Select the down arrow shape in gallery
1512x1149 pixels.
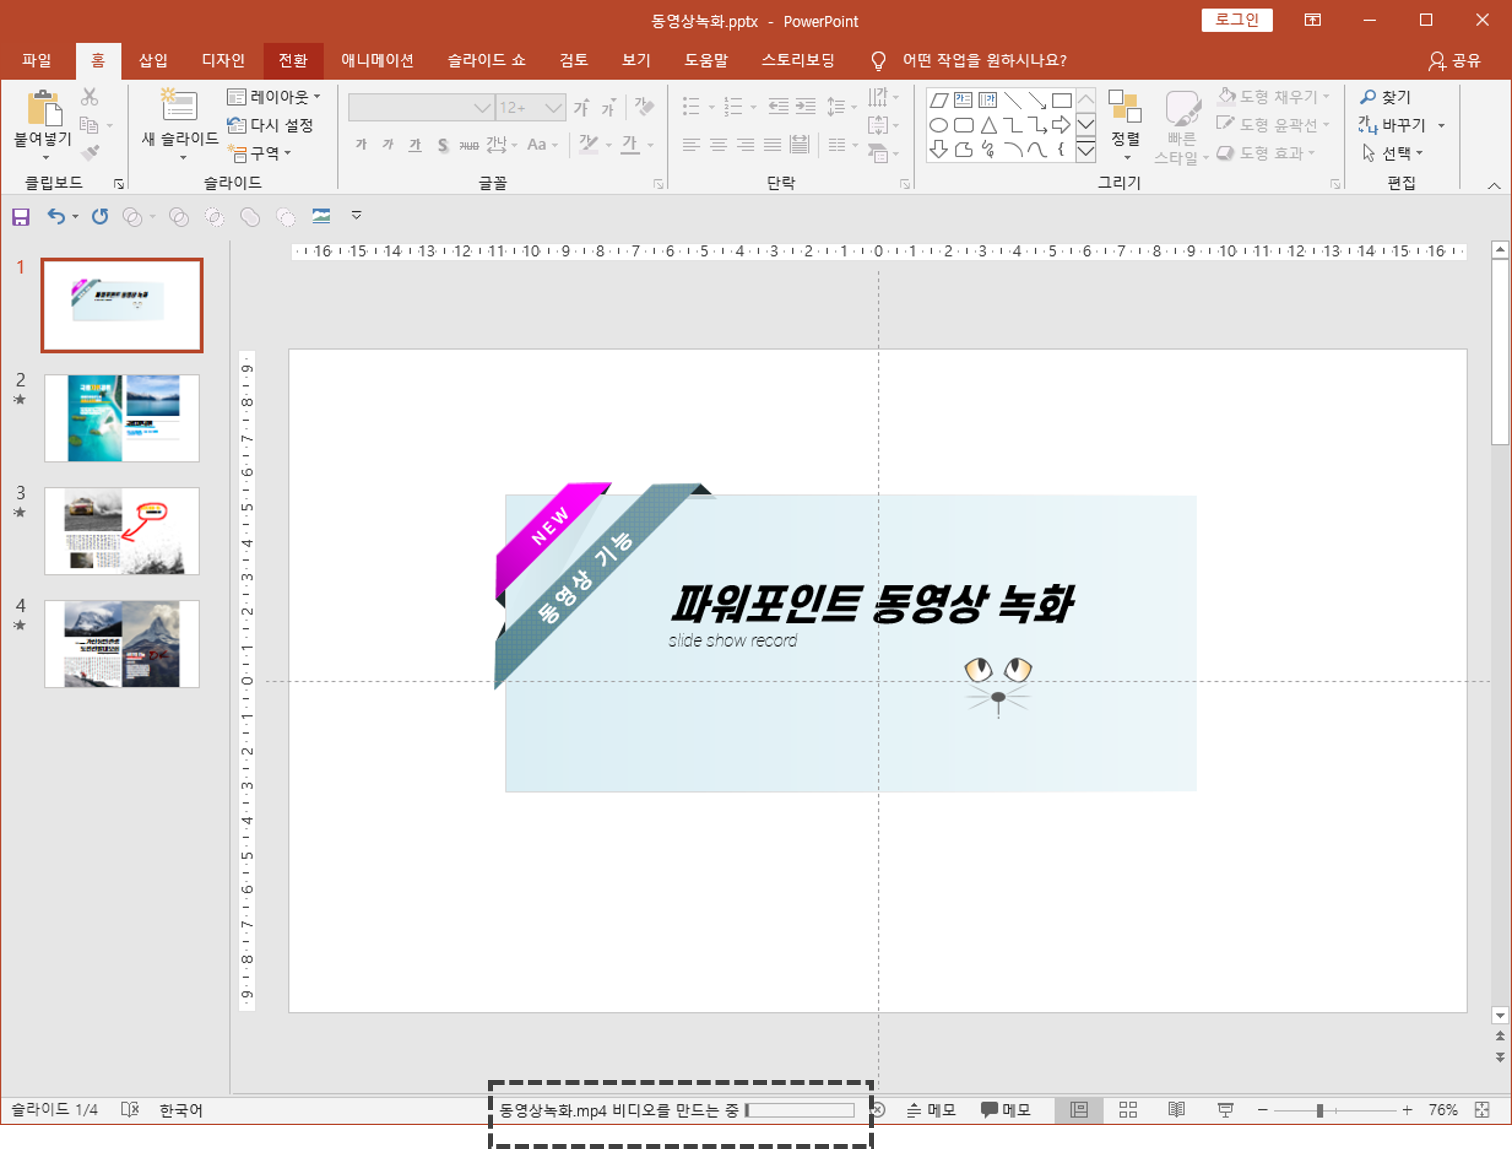[938, 149]
